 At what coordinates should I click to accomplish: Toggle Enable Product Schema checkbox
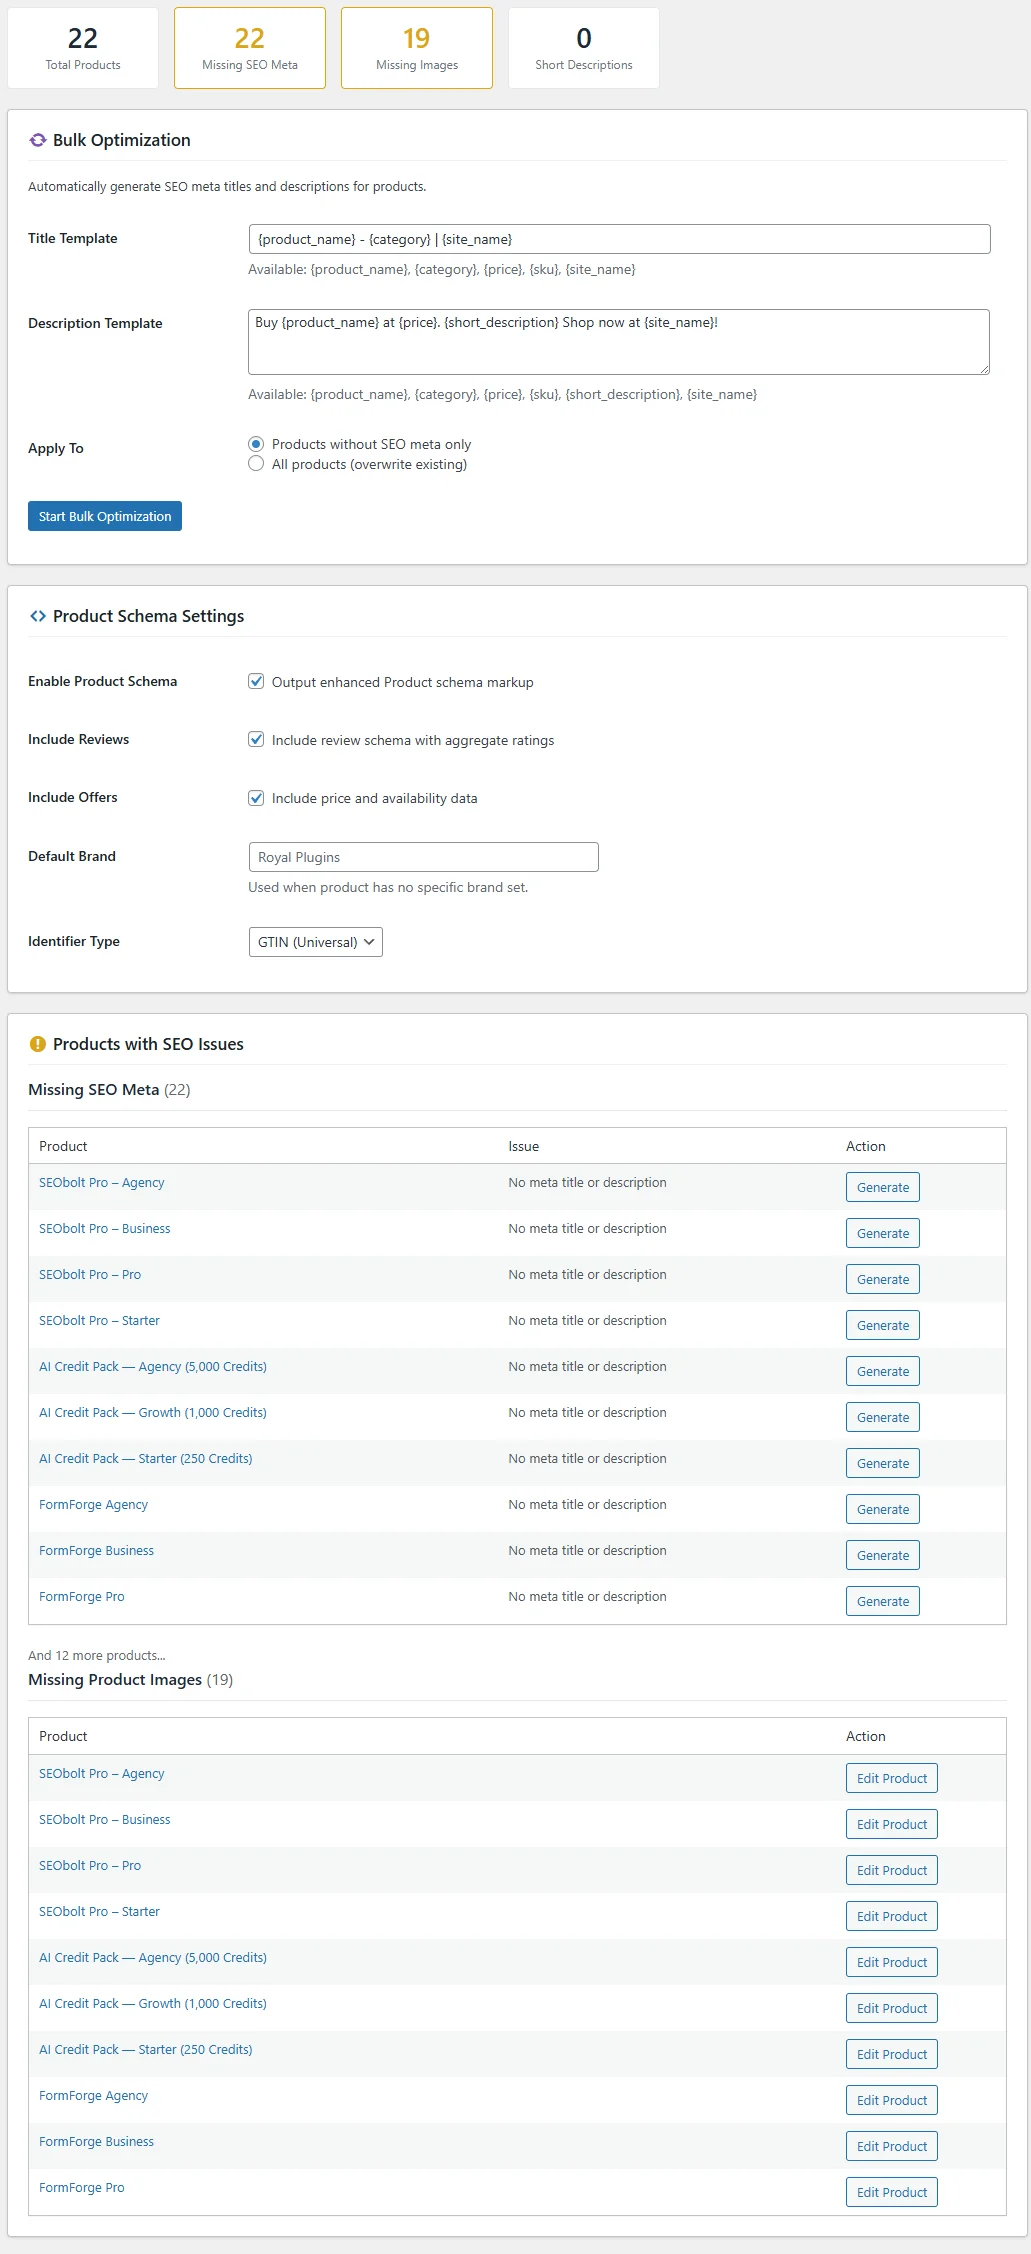coord(256,682)
